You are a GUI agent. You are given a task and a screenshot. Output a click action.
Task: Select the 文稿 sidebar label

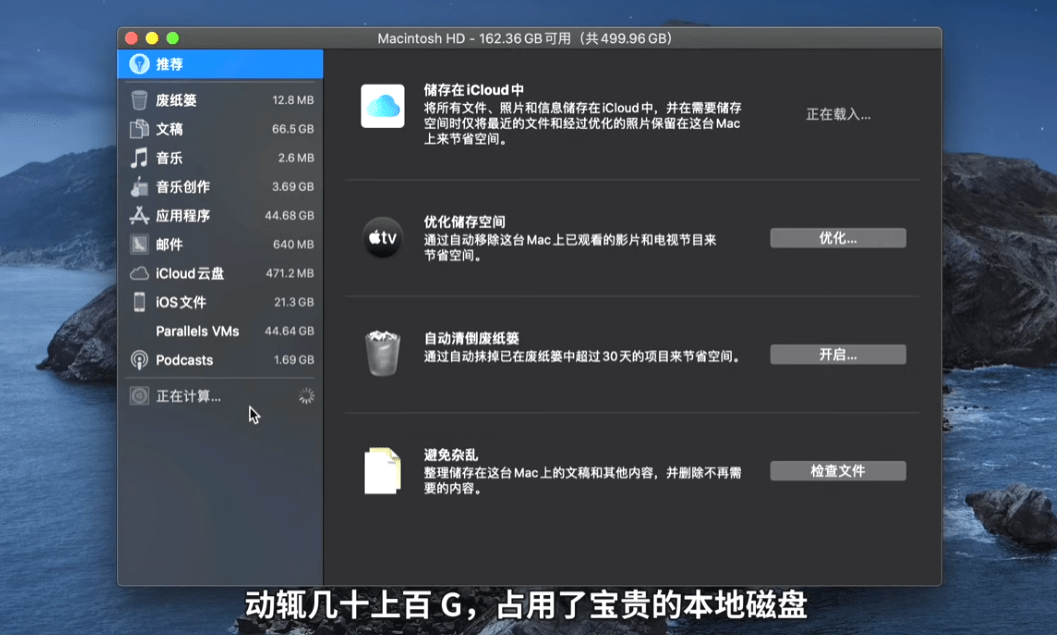[169, 129]
